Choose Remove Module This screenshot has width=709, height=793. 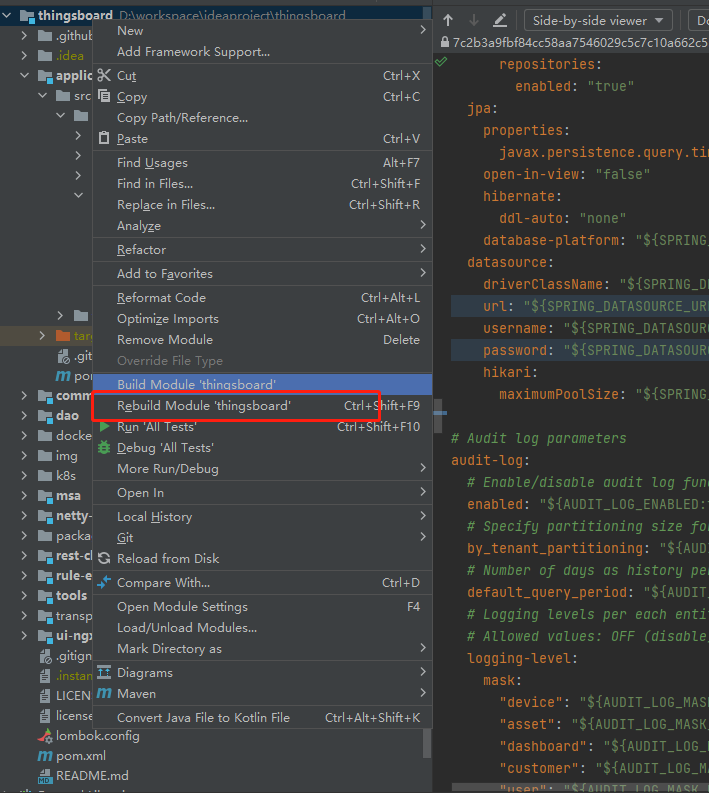262,339
